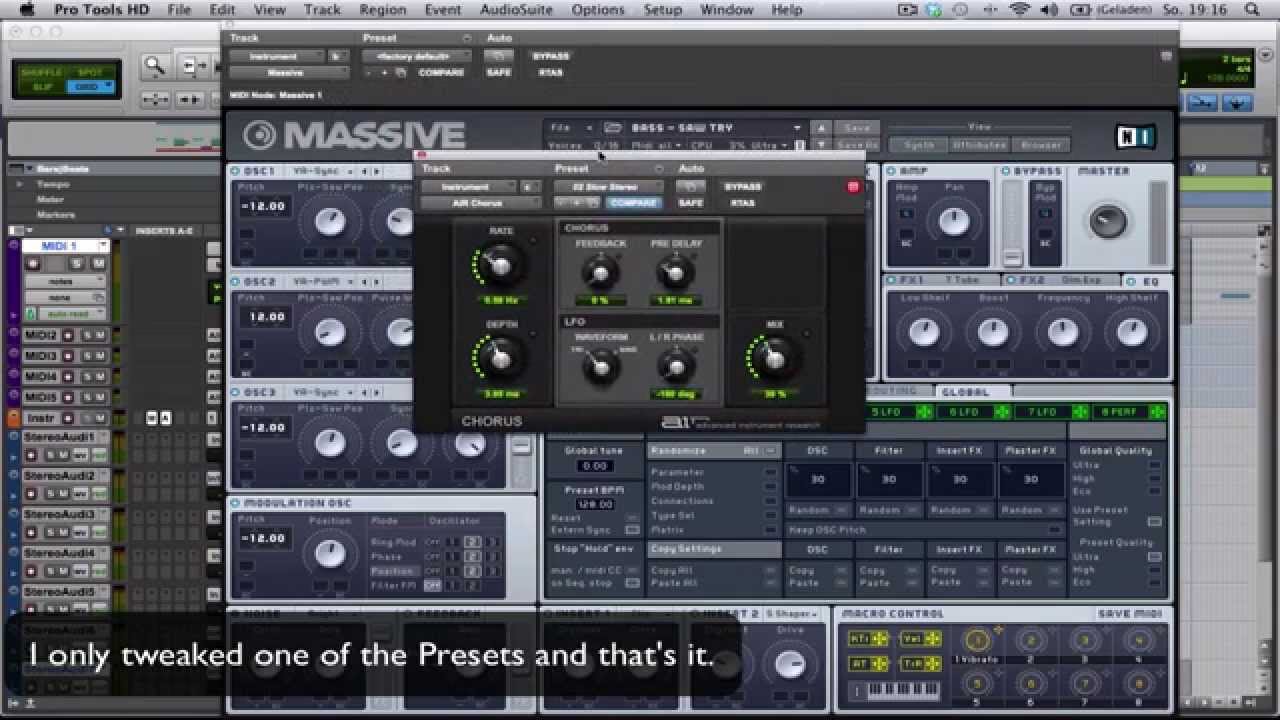This screenshot has width=1280, height=720.
Task: Click COMPARE in the AIR Chorus window
Action: tap(634, 203)
